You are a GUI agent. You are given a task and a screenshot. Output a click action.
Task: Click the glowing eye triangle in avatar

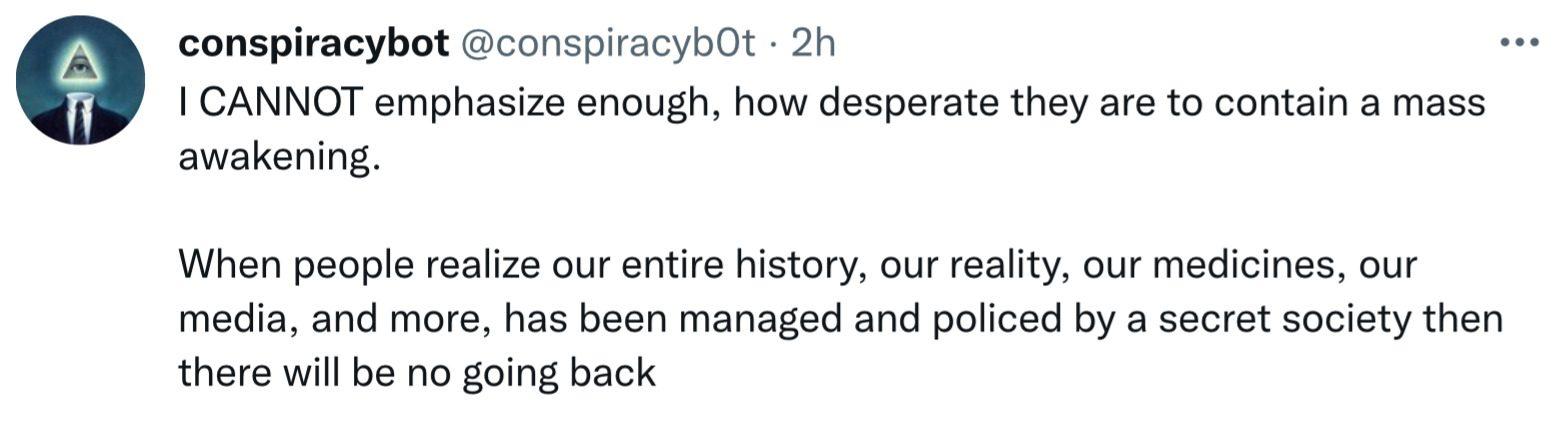(79, 64)
